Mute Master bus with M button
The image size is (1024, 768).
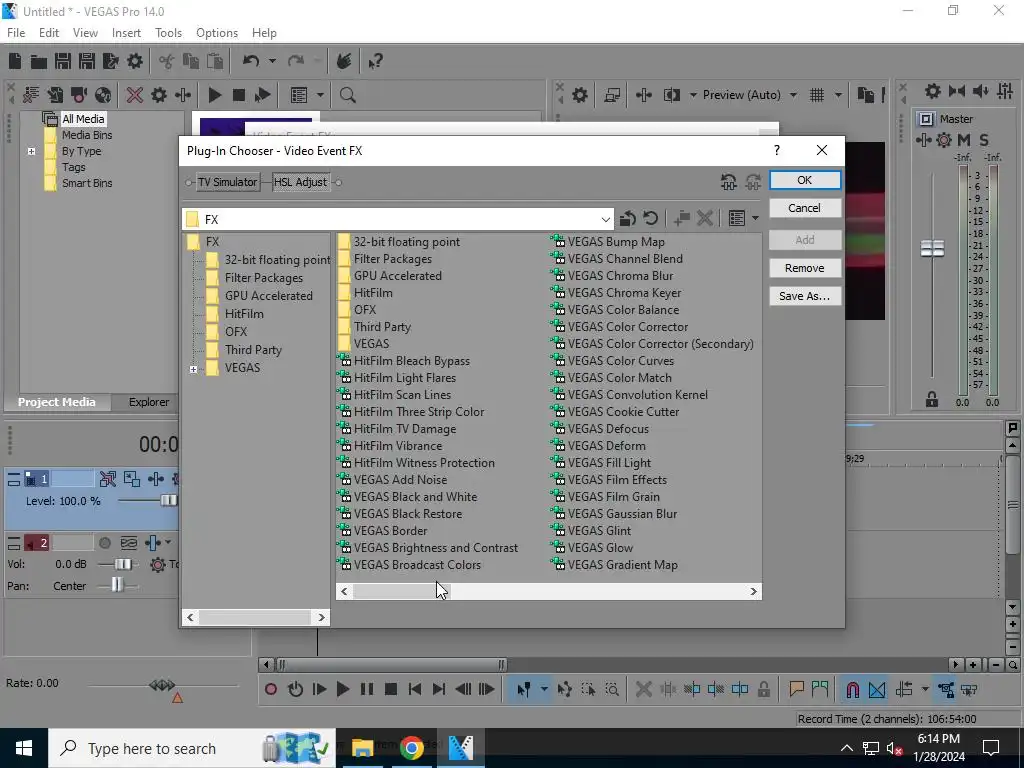tap(963, 140)
